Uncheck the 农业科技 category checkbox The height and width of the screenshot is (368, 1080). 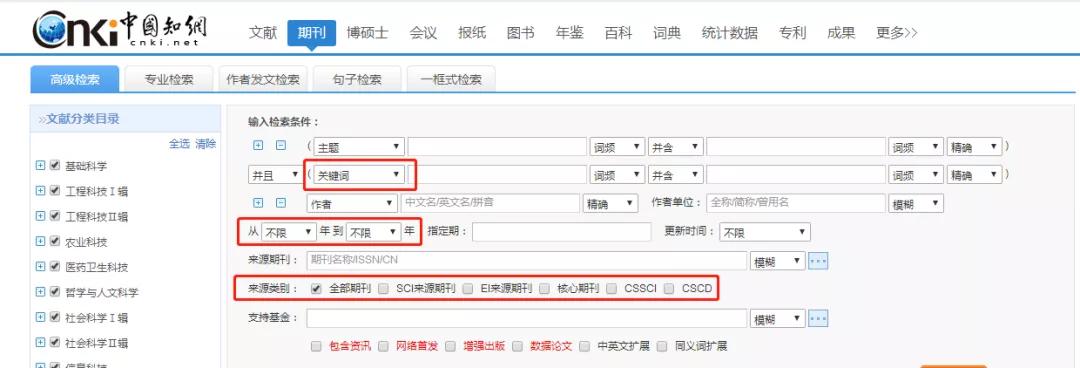pyautogui.click(x=54, y=241)
